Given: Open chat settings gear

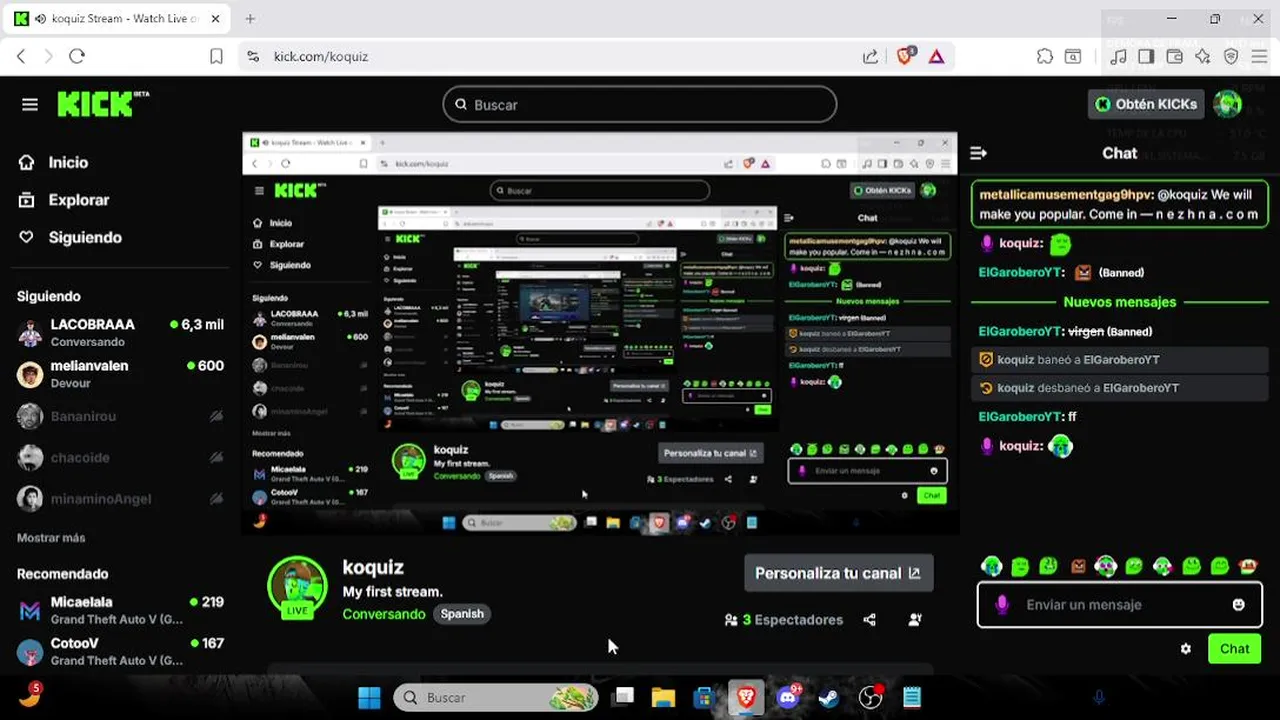Looking at the screenshot, I should (x=1186, y=649).
